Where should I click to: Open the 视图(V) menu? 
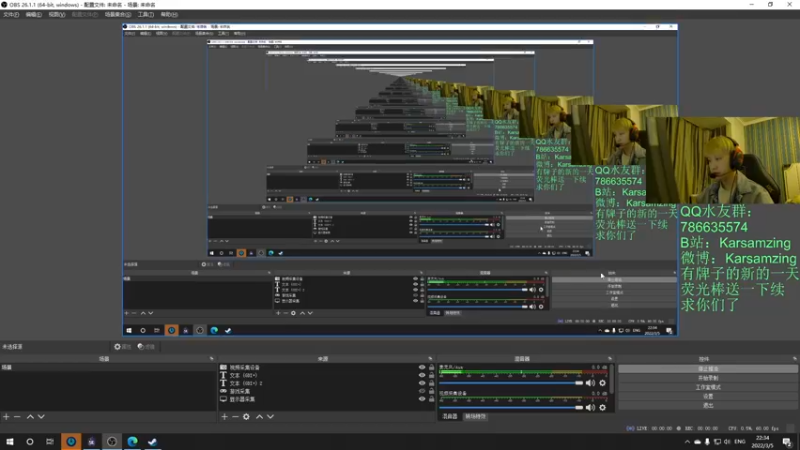57,15
